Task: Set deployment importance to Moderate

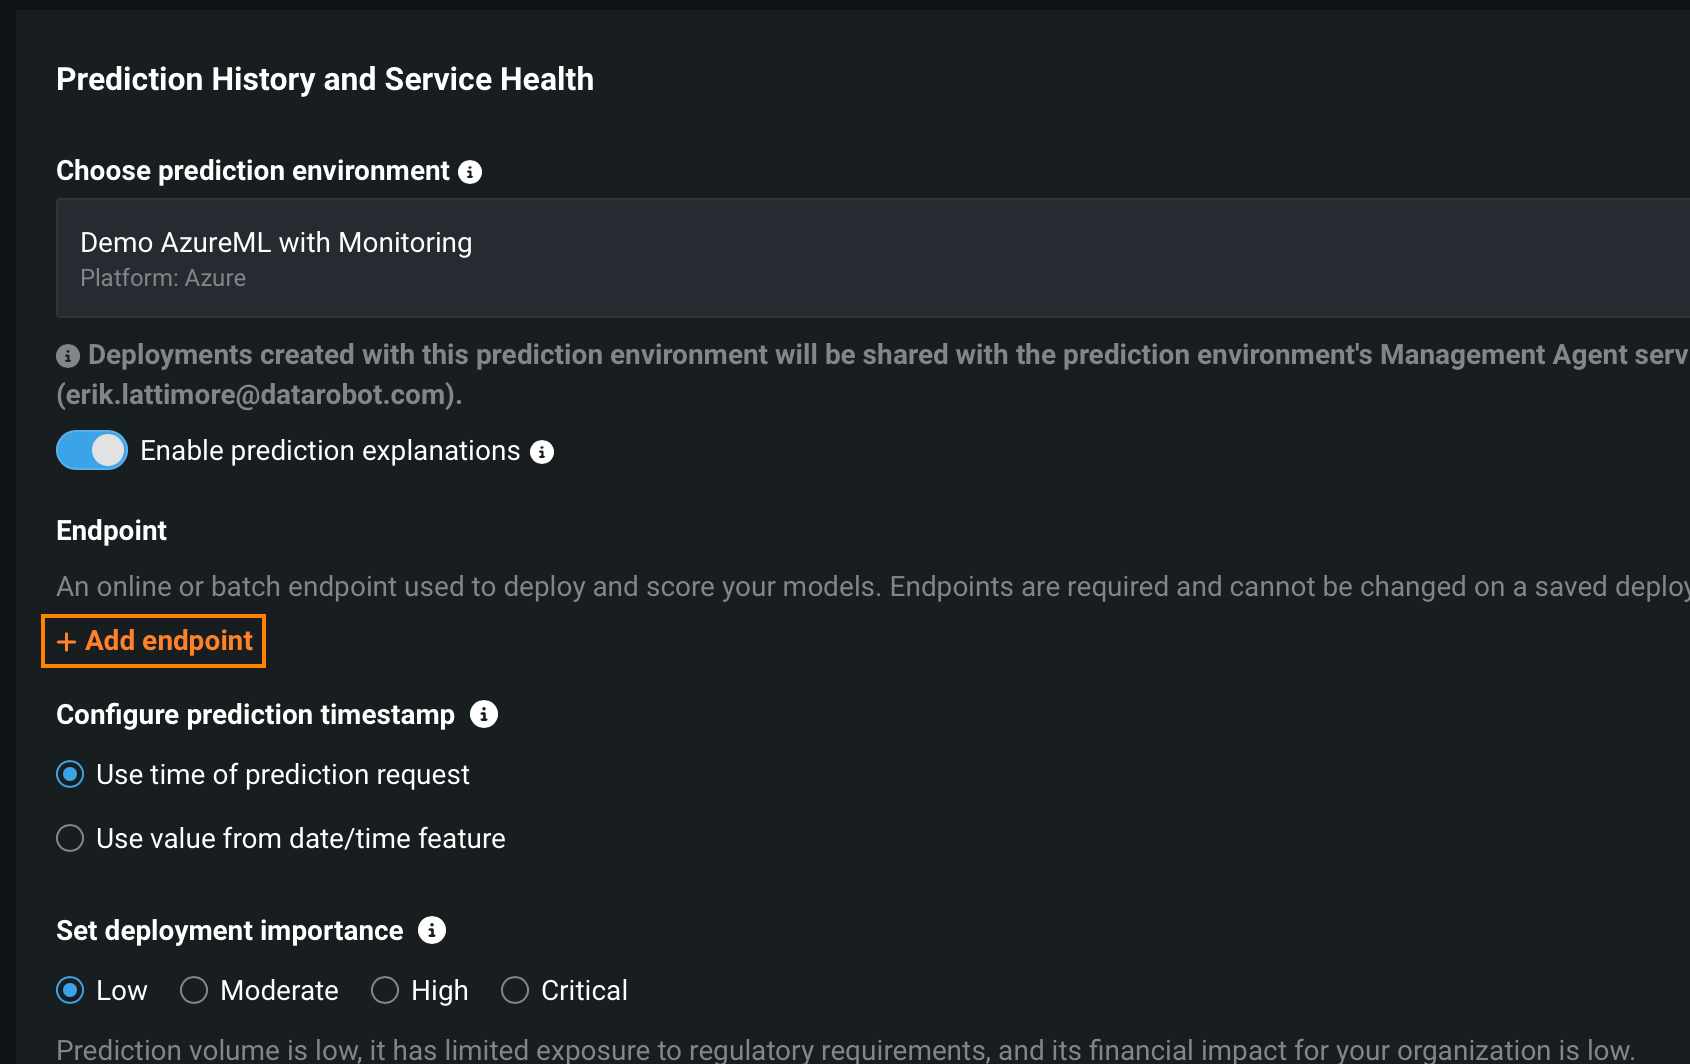Action: [194, 990]
